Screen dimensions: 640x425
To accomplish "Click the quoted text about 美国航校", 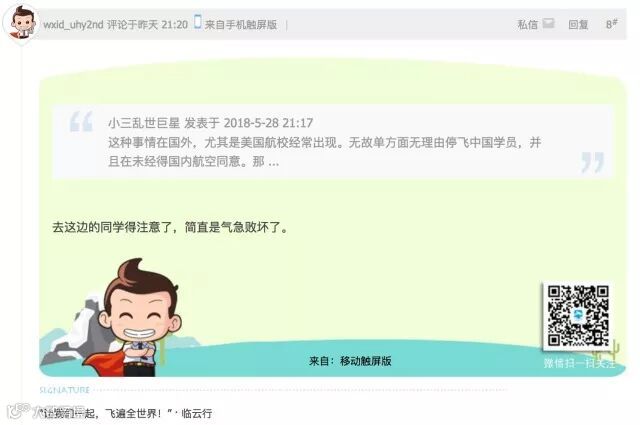I will pos(324,152).
